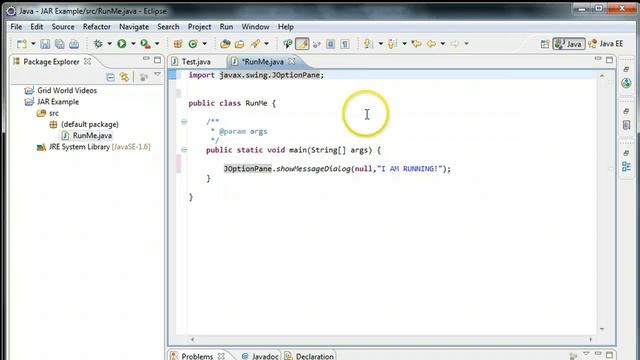
Task: Close the RunMe.java editor tab
Action: [291, 61]
